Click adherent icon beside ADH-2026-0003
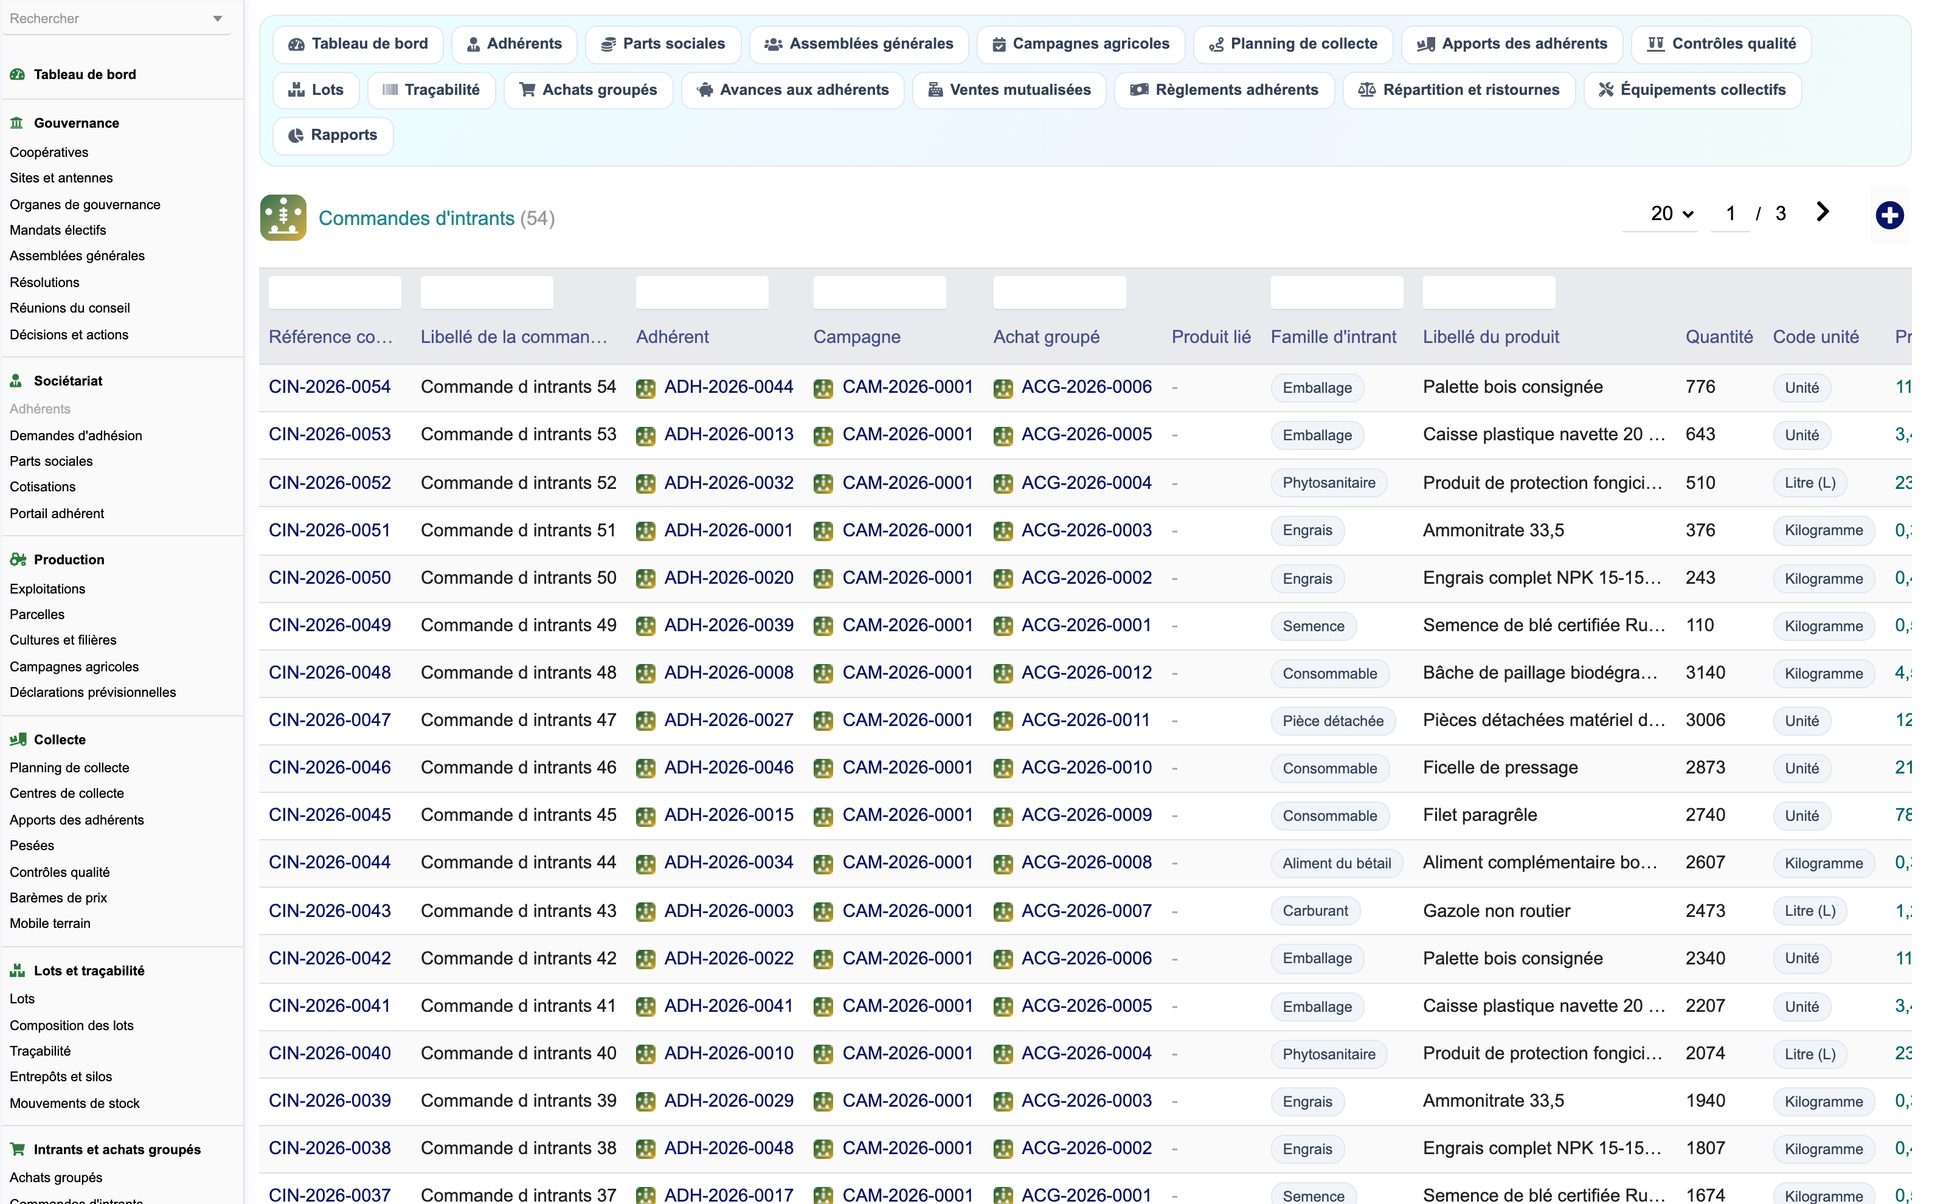The height and width of the screenshot is (1204, 1946). point(646,912)
